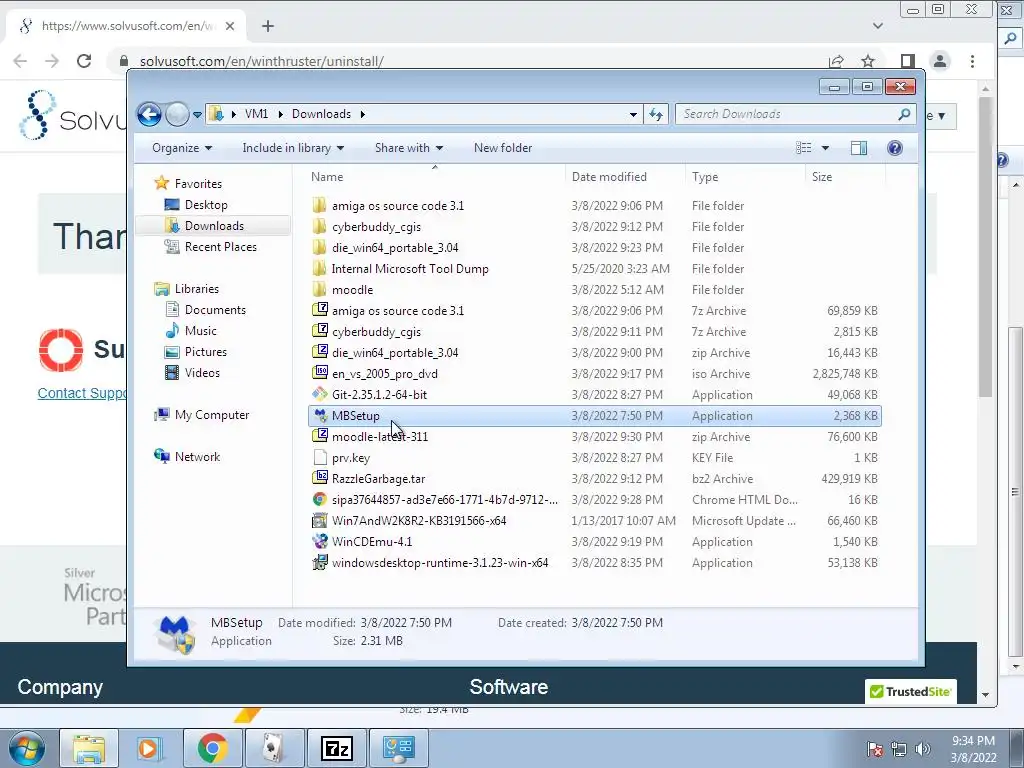
Task: Select Recent Places in navigation pane
Action: (x=220, y=247)
